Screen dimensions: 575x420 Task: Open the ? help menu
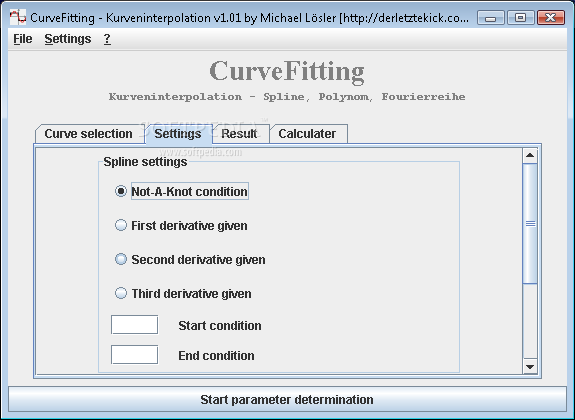(107, 39)
